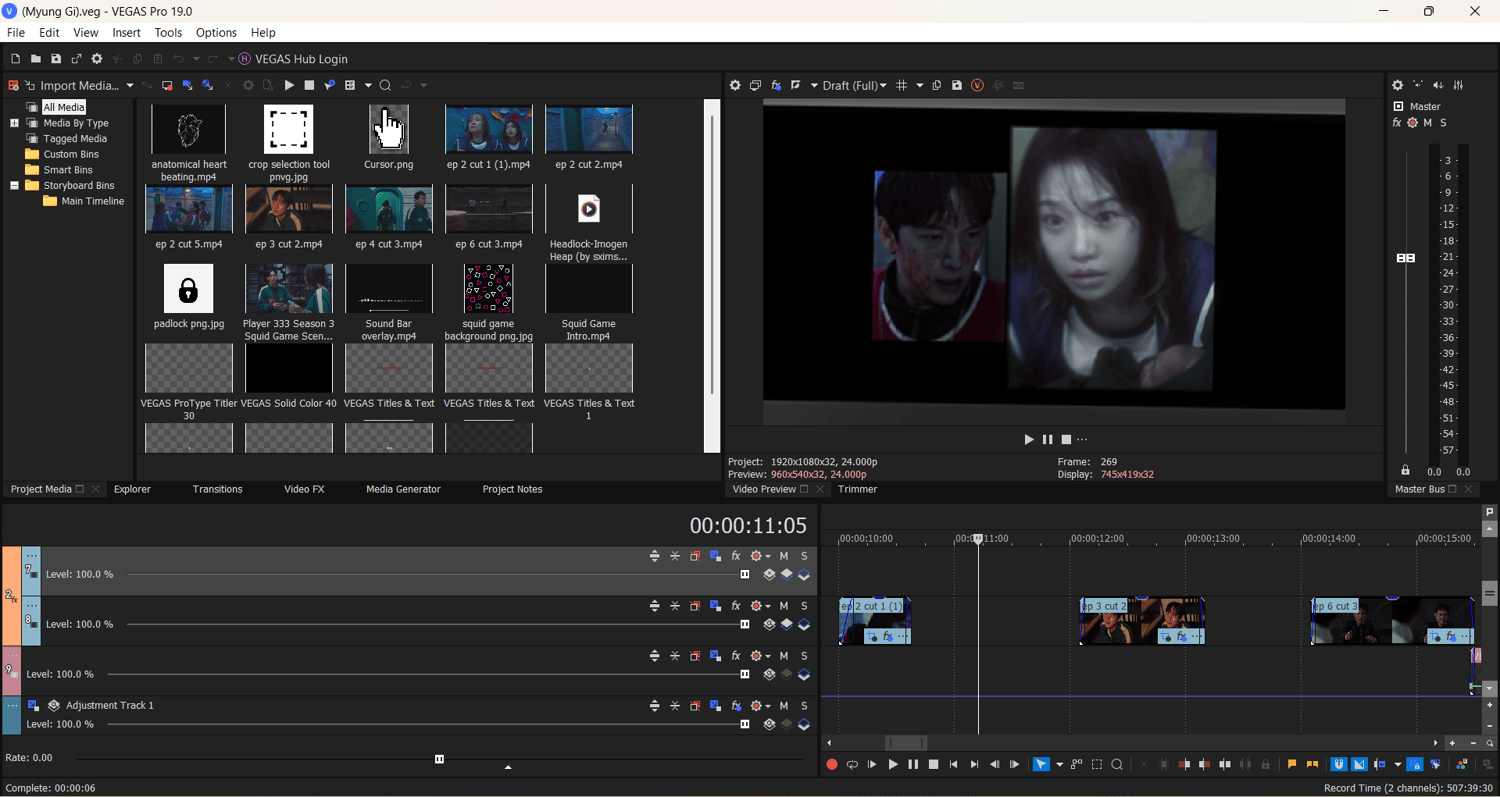Adjust the Rate slider handle

click(x=439, y=759)
